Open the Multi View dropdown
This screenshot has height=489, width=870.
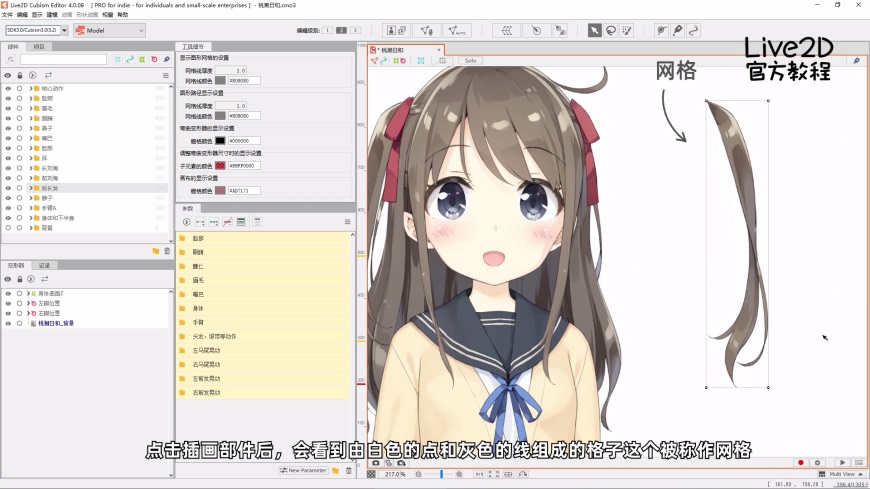(841, 474)
